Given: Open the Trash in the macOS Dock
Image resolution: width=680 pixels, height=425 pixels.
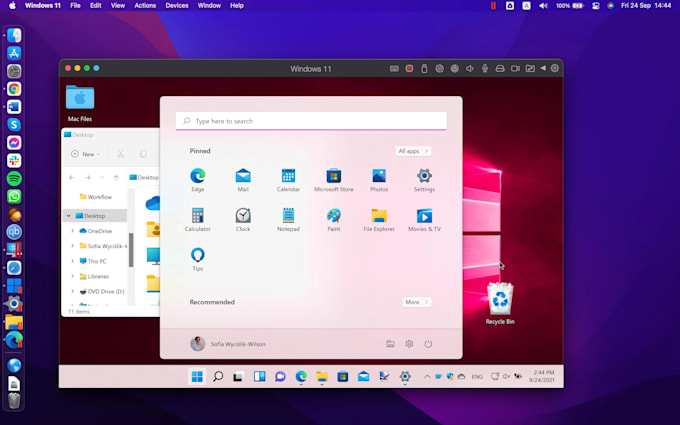Looking at the screenshot, I should [x=14, y=401].
